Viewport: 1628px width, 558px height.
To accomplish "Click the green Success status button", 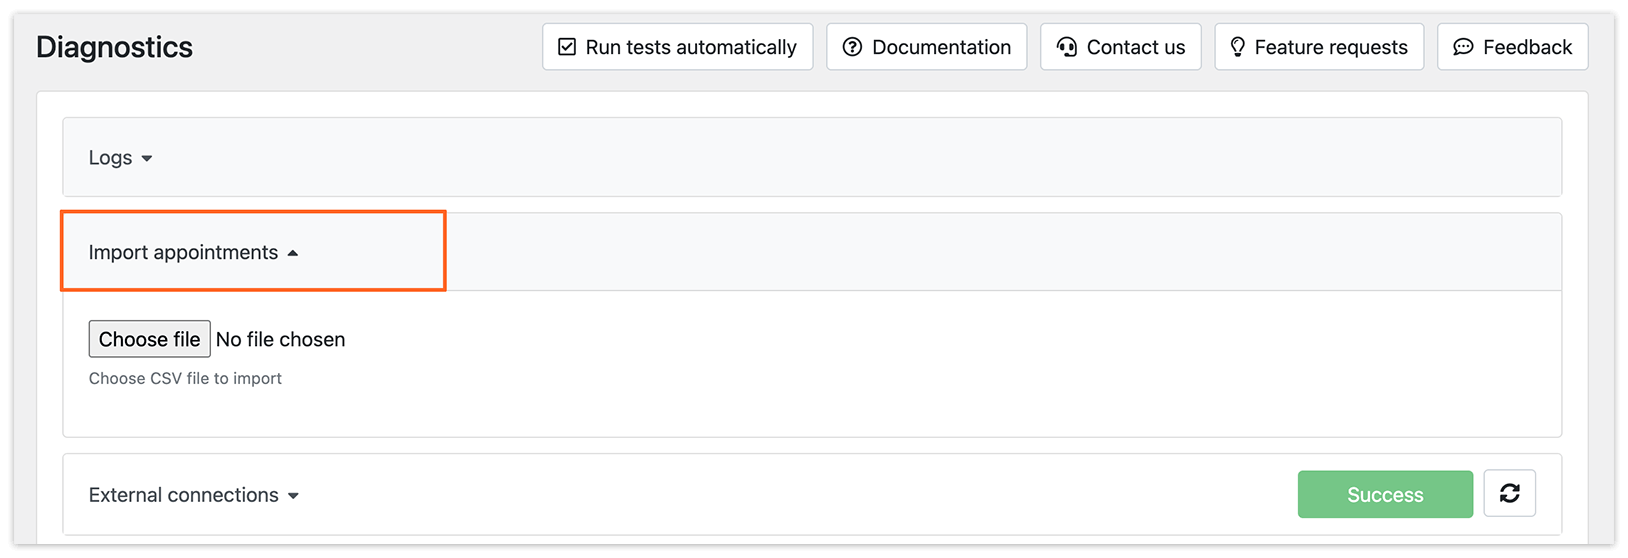I will pyautogui.click(x=1385, y=494).
